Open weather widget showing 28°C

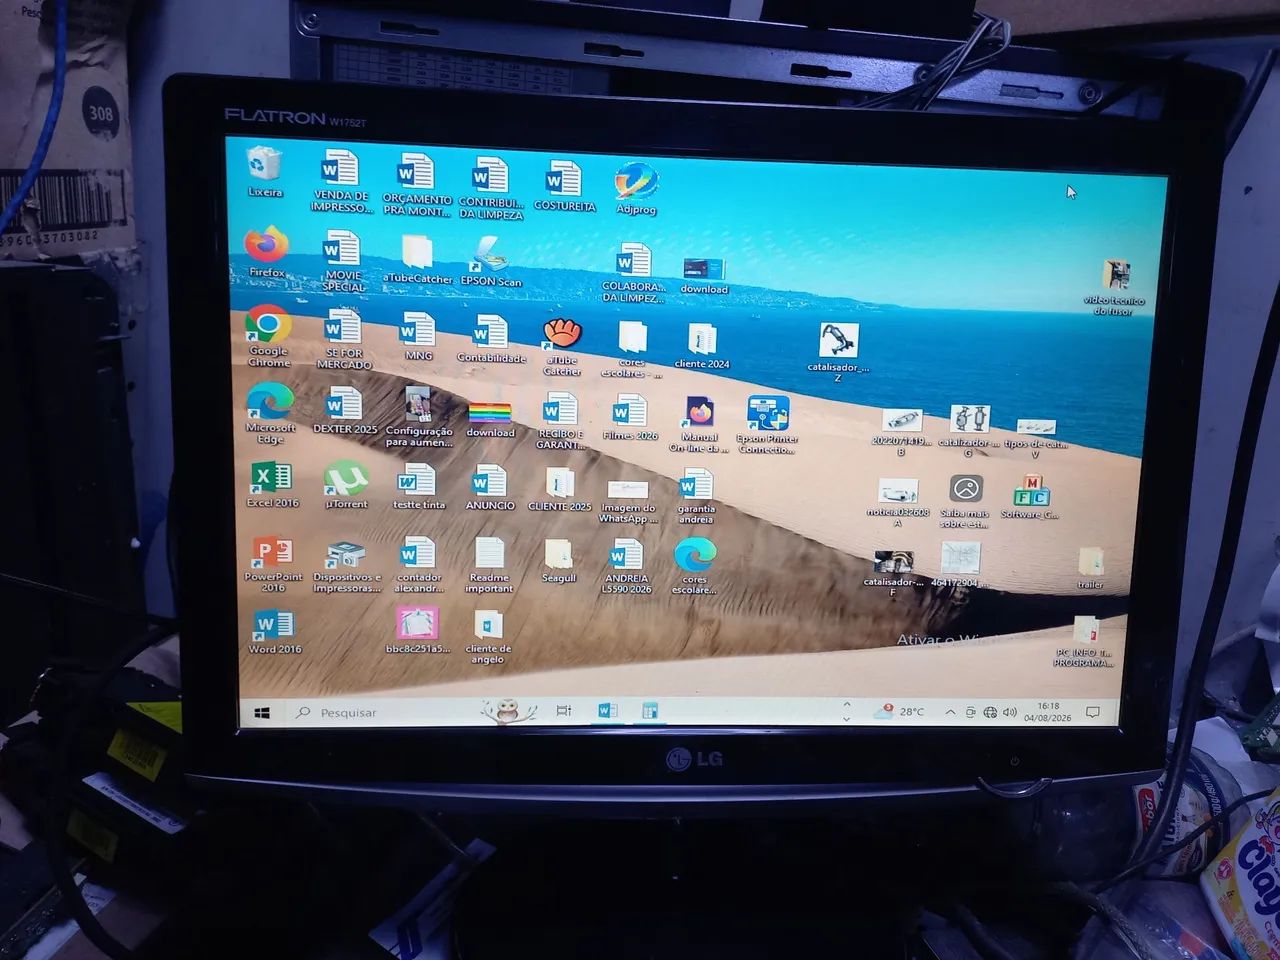point(898,712)
